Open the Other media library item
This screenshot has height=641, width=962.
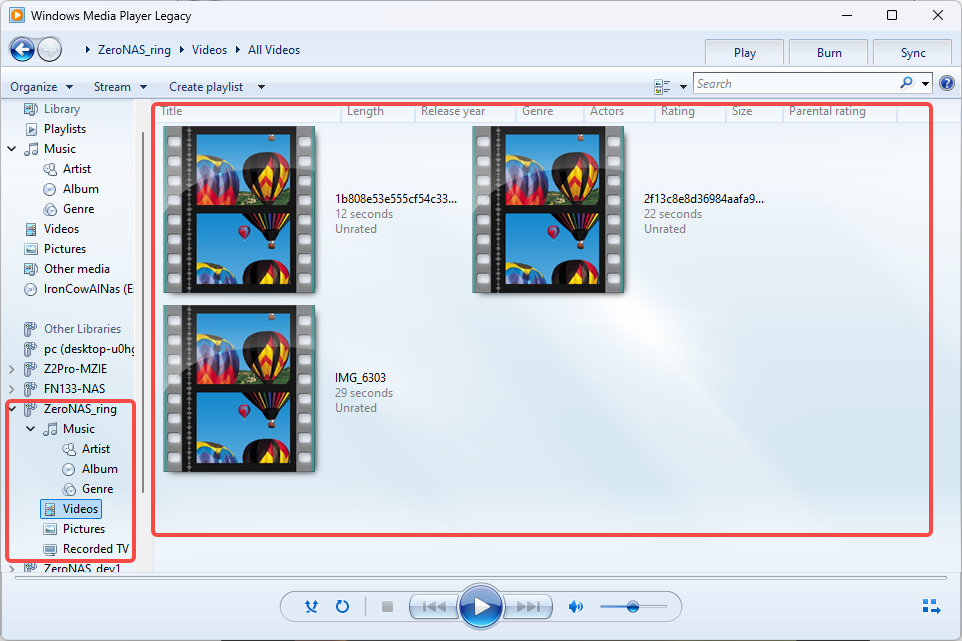coord(77,269)
